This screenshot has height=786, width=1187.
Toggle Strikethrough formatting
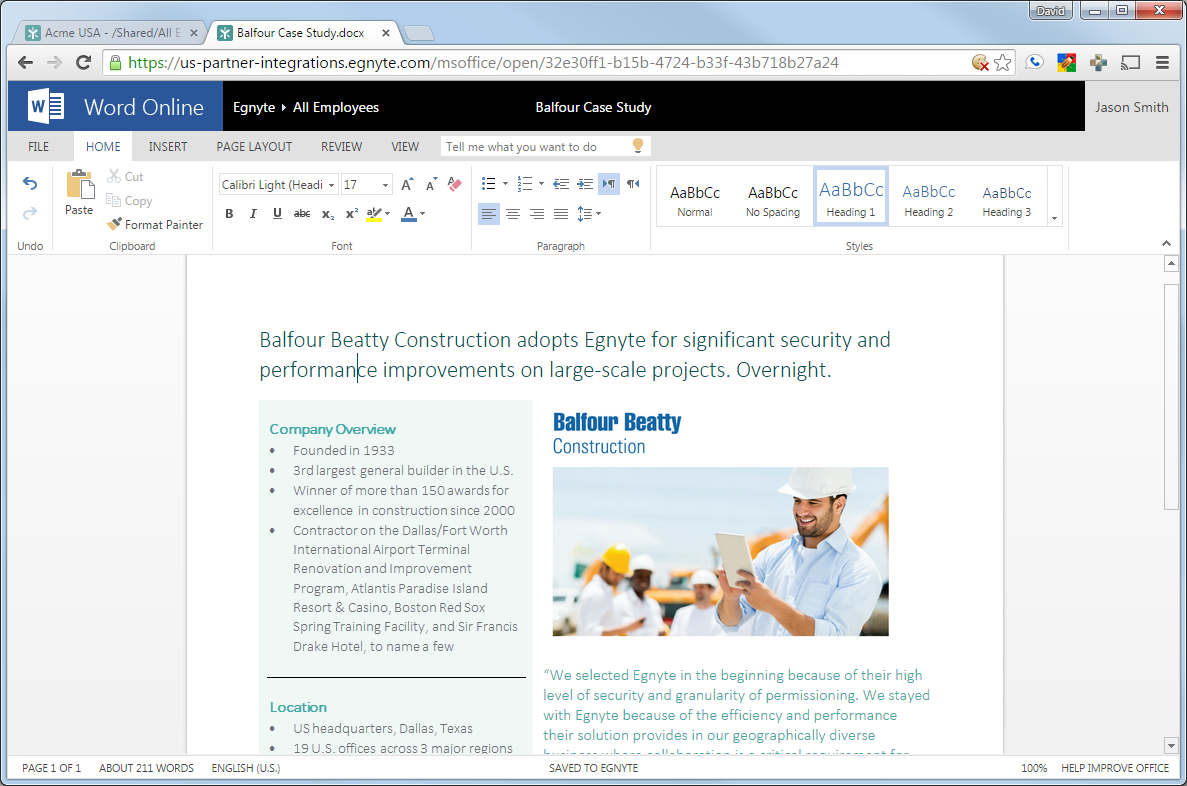point(302,214)
